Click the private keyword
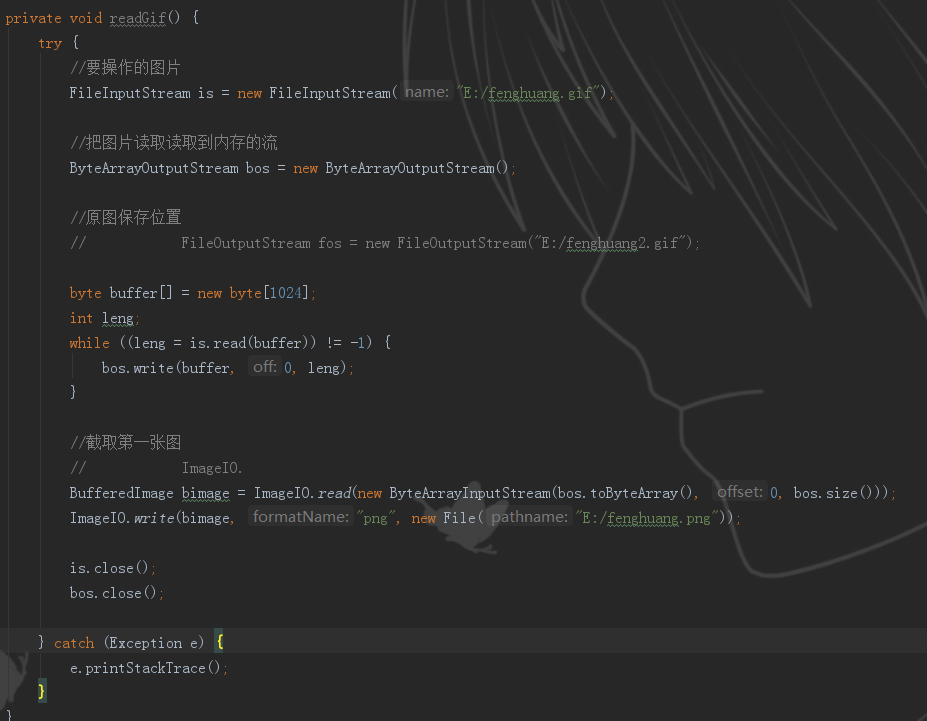The height and width of the screenshot is (721, 927). coord(33,18)
